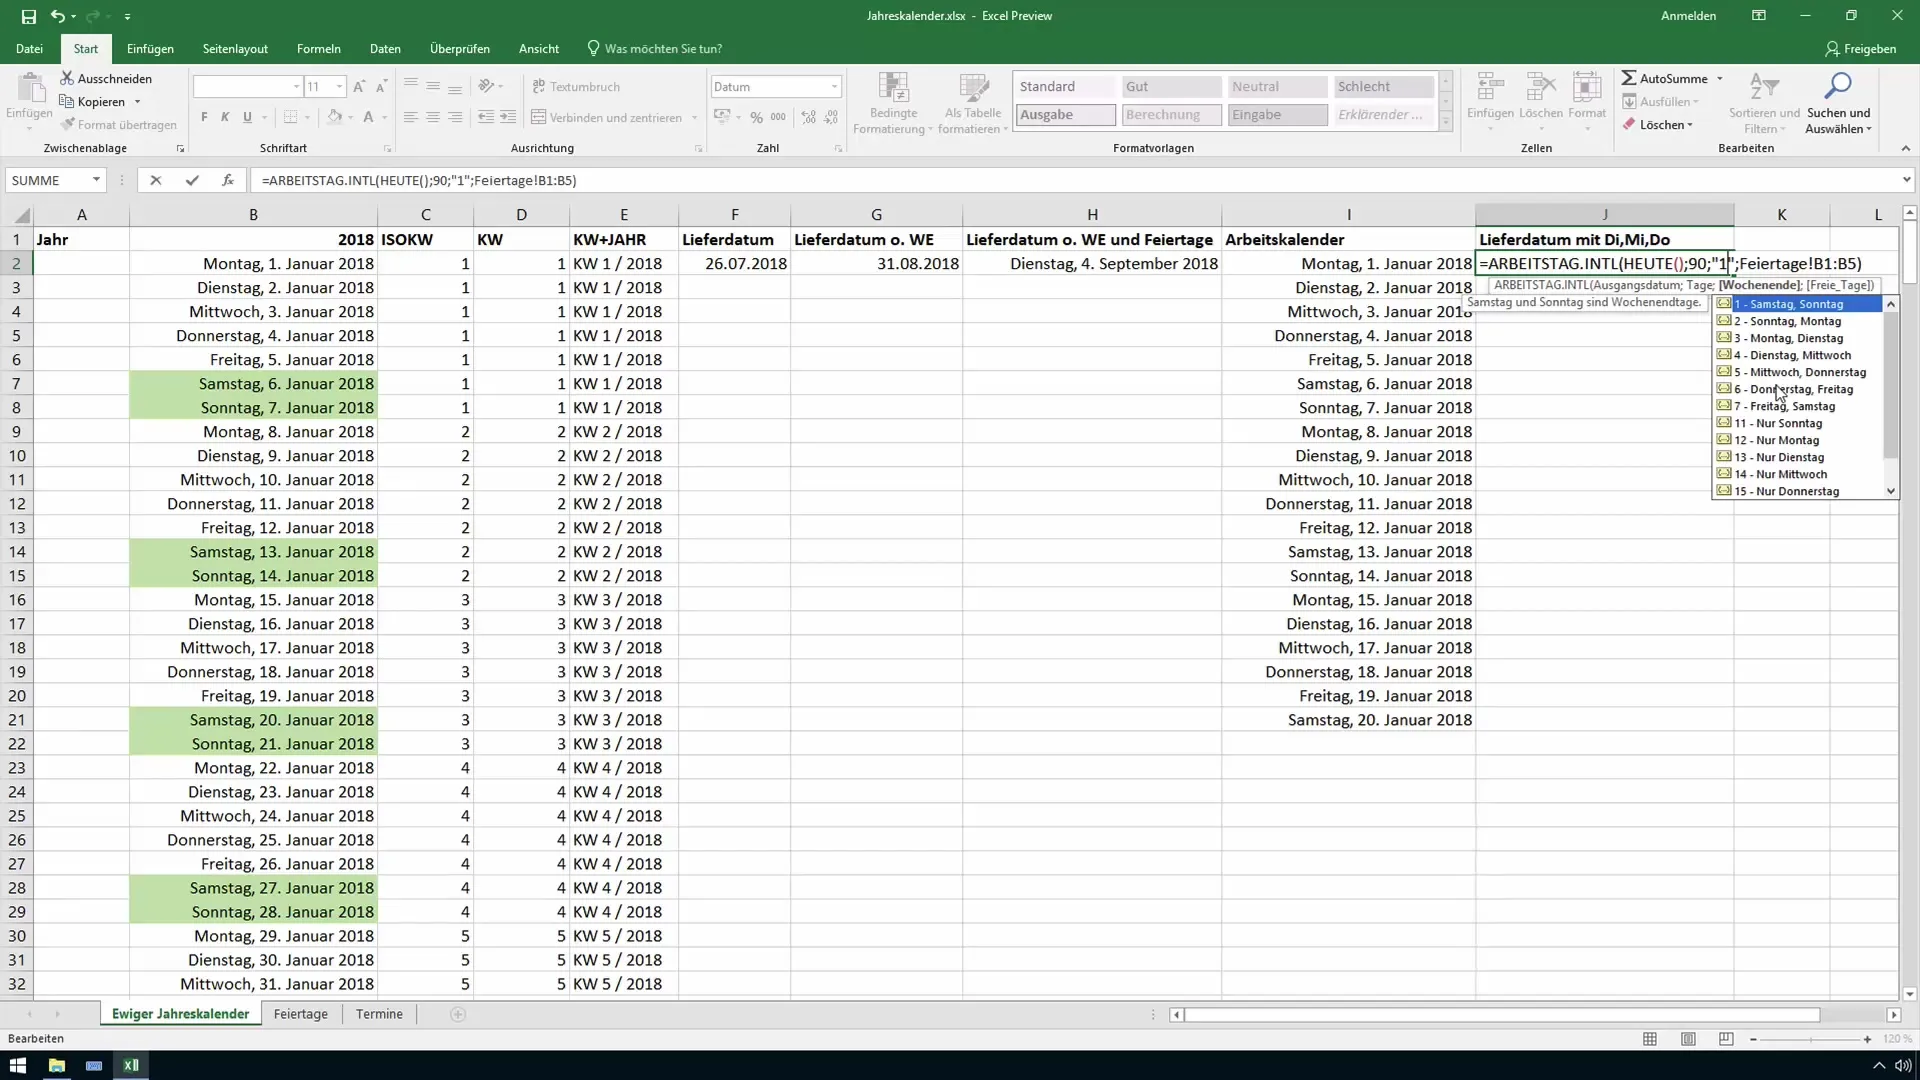Expand cell styles gallery arrow
The height and width of the screenshot is (1080, 1920).
1445,122
